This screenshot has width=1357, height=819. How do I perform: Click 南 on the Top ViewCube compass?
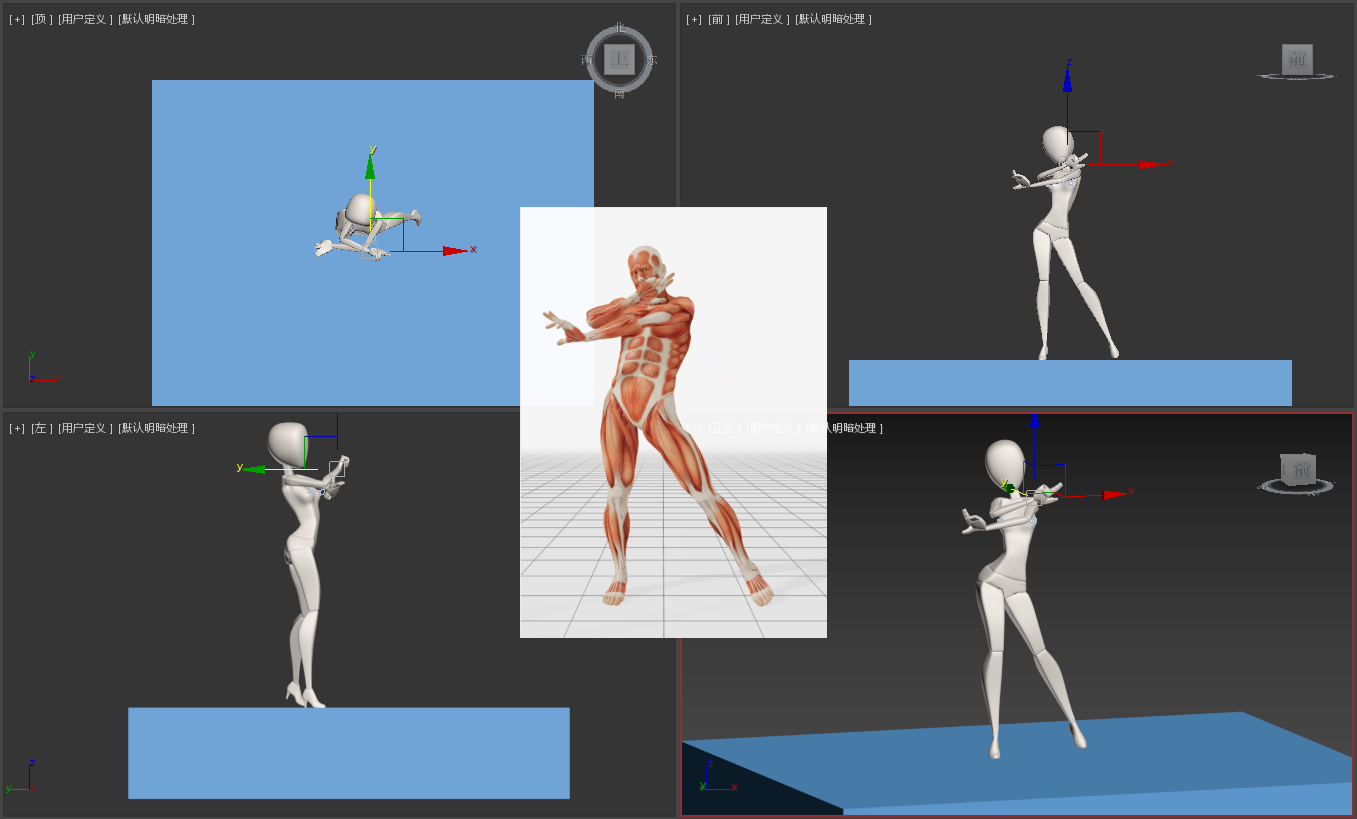click(x=619, y=93)
